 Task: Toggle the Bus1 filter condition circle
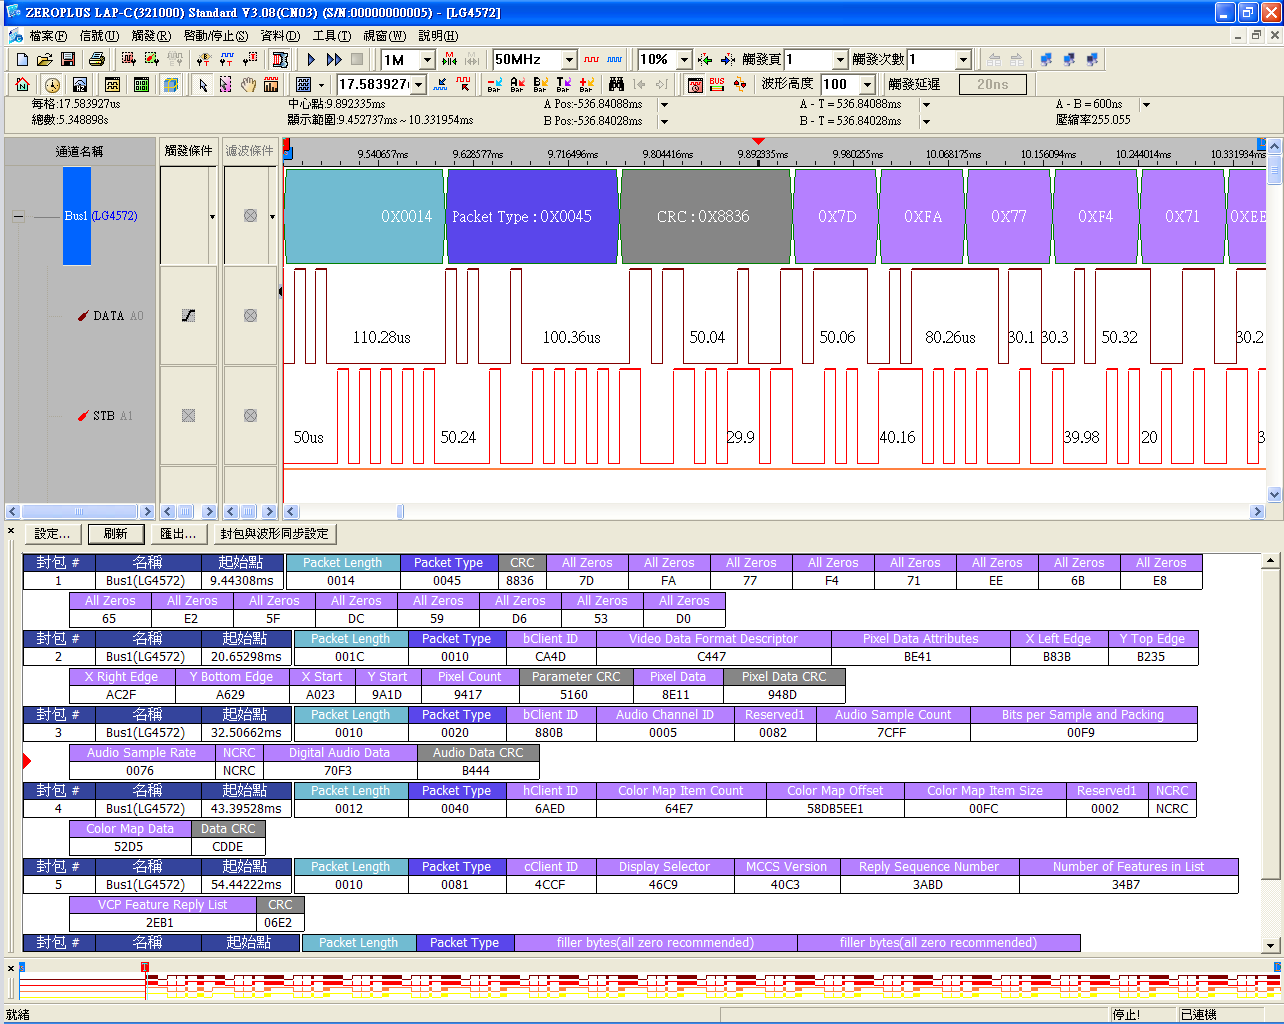[250, 216]
